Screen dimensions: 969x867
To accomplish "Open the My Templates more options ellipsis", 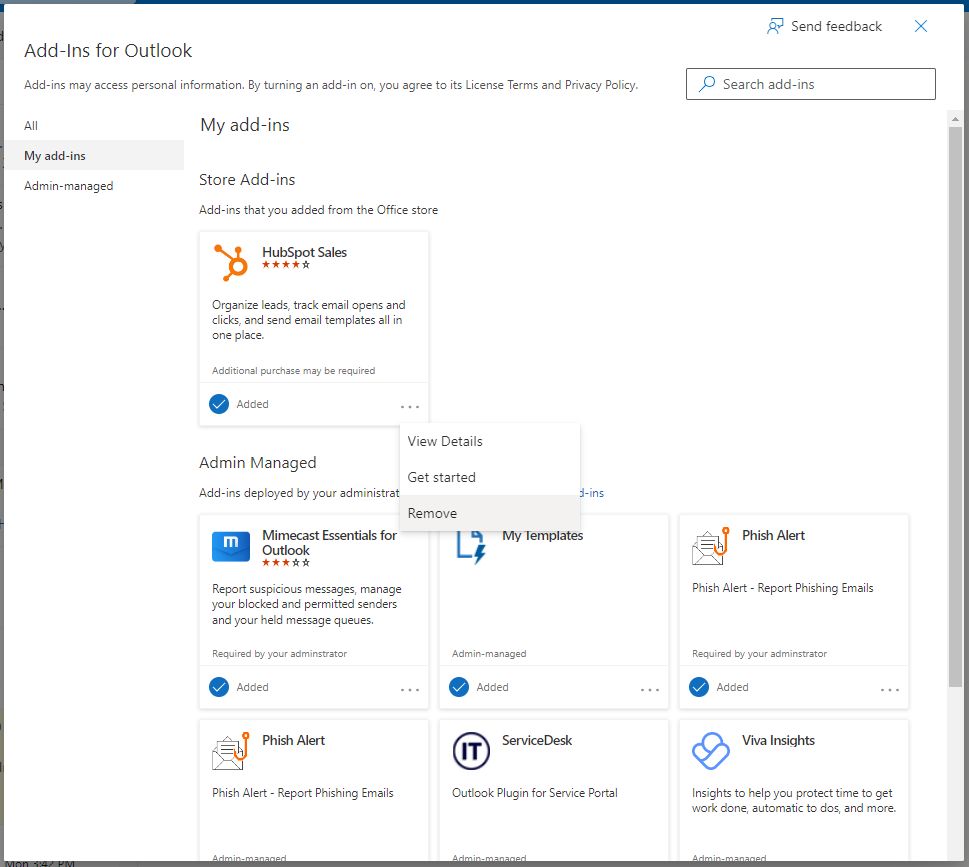I will (x=650, y=690).
